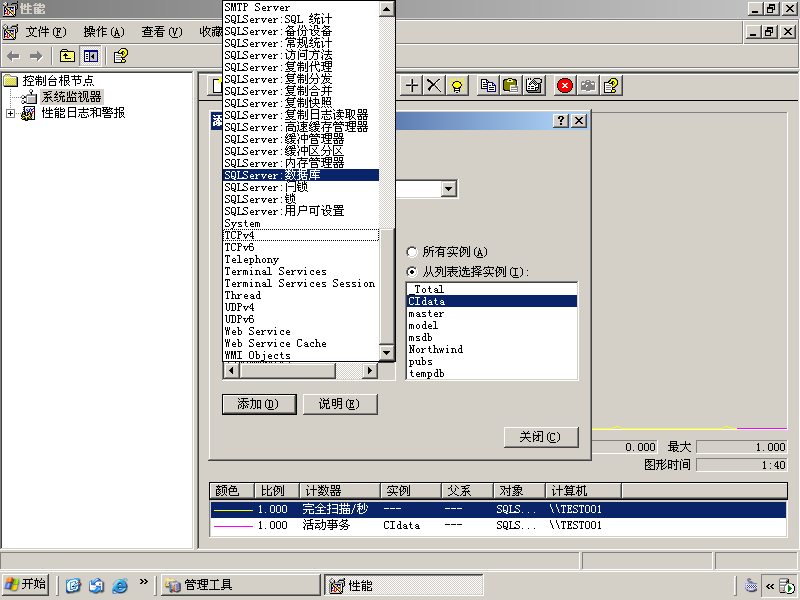The height and width of the screenshot is (600, 800).
Task: Click the Paste counter list icon
Action: point(510,85)
